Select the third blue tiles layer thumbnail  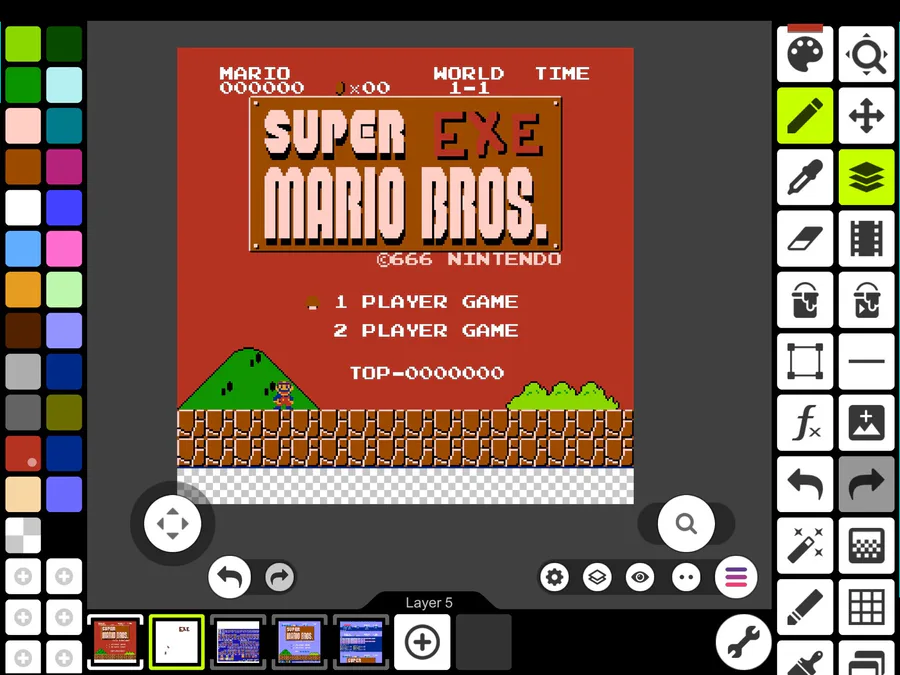coord(238,642)
